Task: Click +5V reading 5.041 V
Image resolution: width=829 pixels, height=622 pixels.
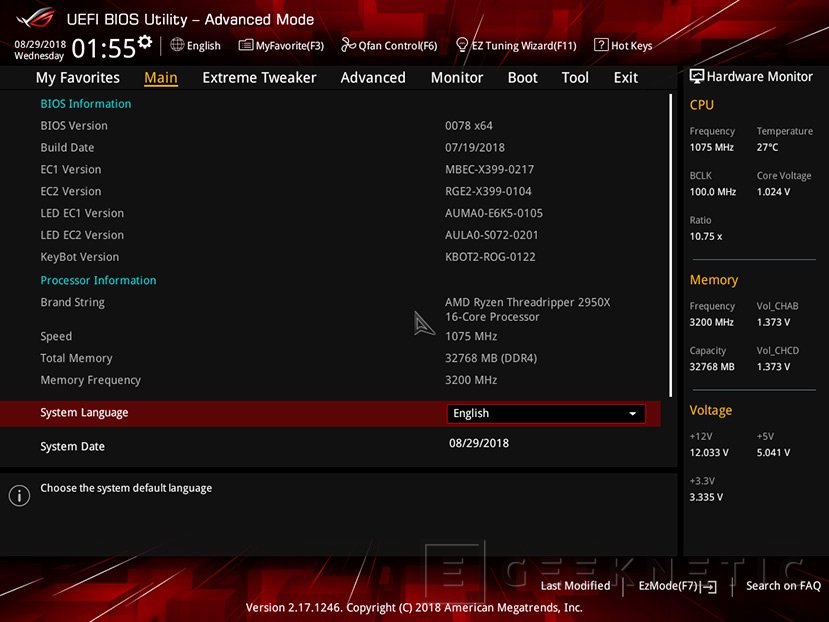Action: coord(773,453)
